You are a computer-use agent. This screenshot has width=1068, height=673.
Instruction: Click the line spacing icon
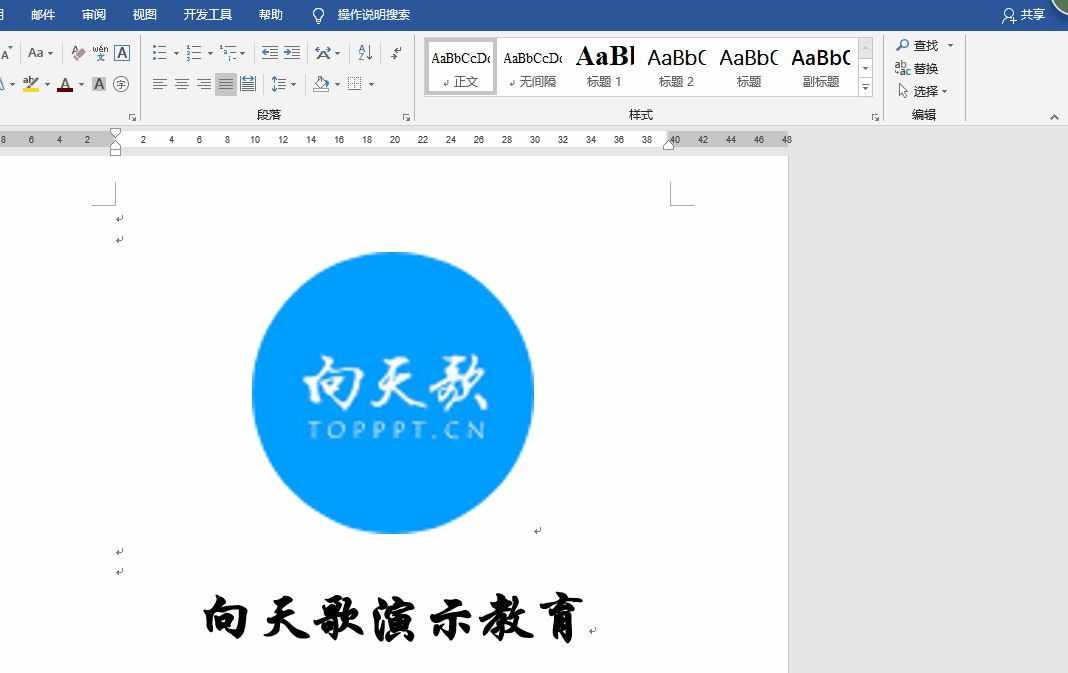279,84
